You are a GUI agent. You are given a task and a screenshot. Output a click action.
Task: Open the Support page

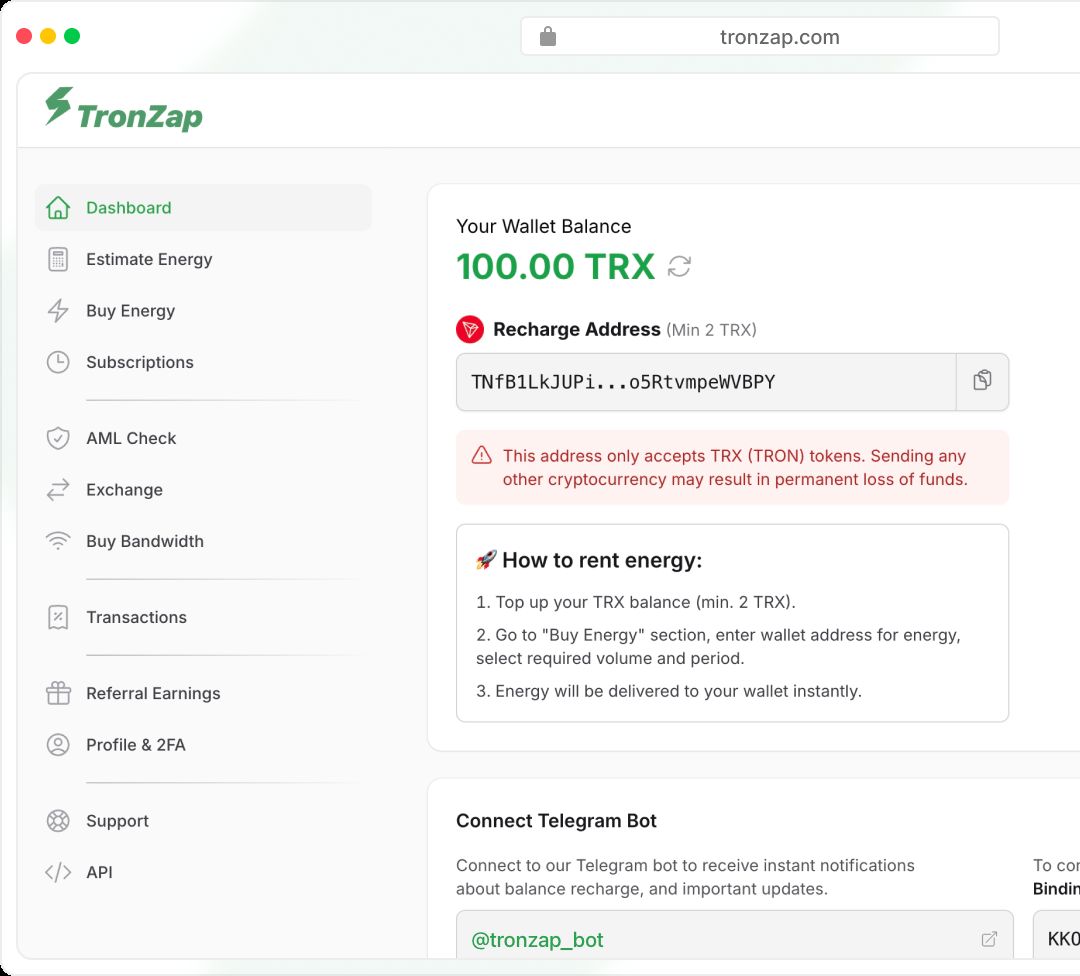click(203, 820)
